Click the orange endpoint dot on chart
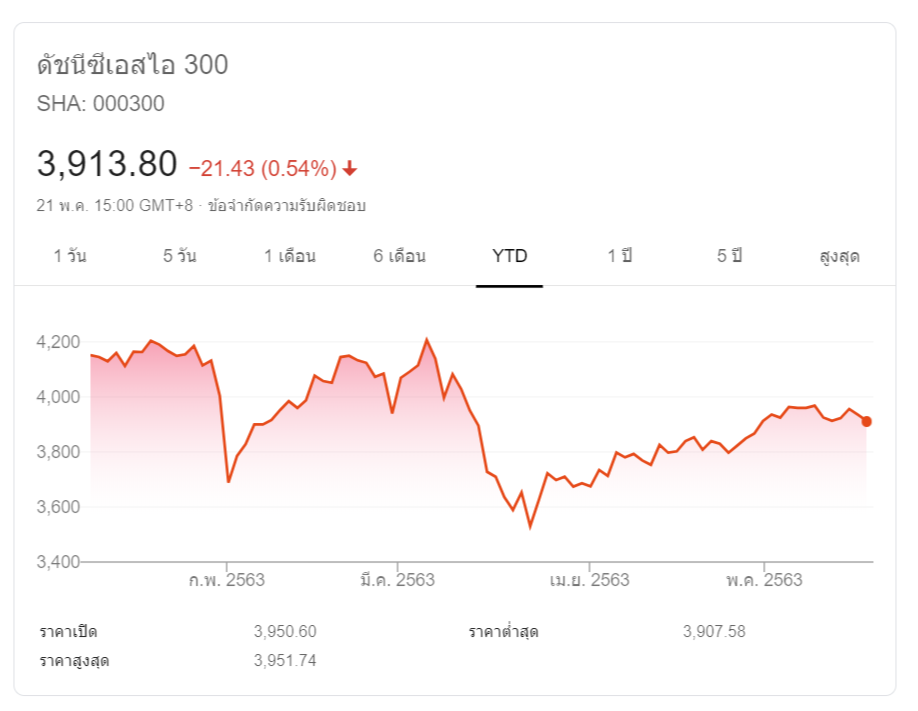Viewport: 918px width, 711px height. coord(866,422)
